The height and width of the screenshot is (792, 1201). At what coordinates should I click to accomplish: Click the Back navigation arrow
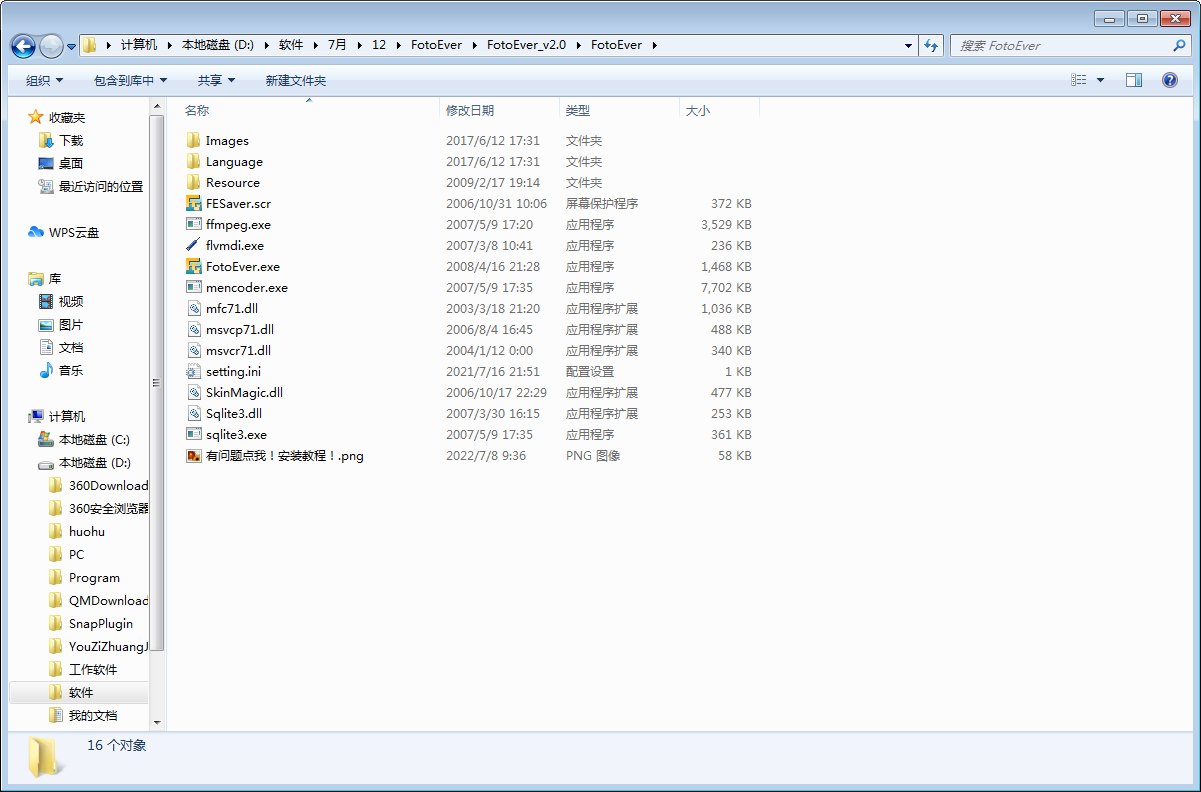coord(23,46)
